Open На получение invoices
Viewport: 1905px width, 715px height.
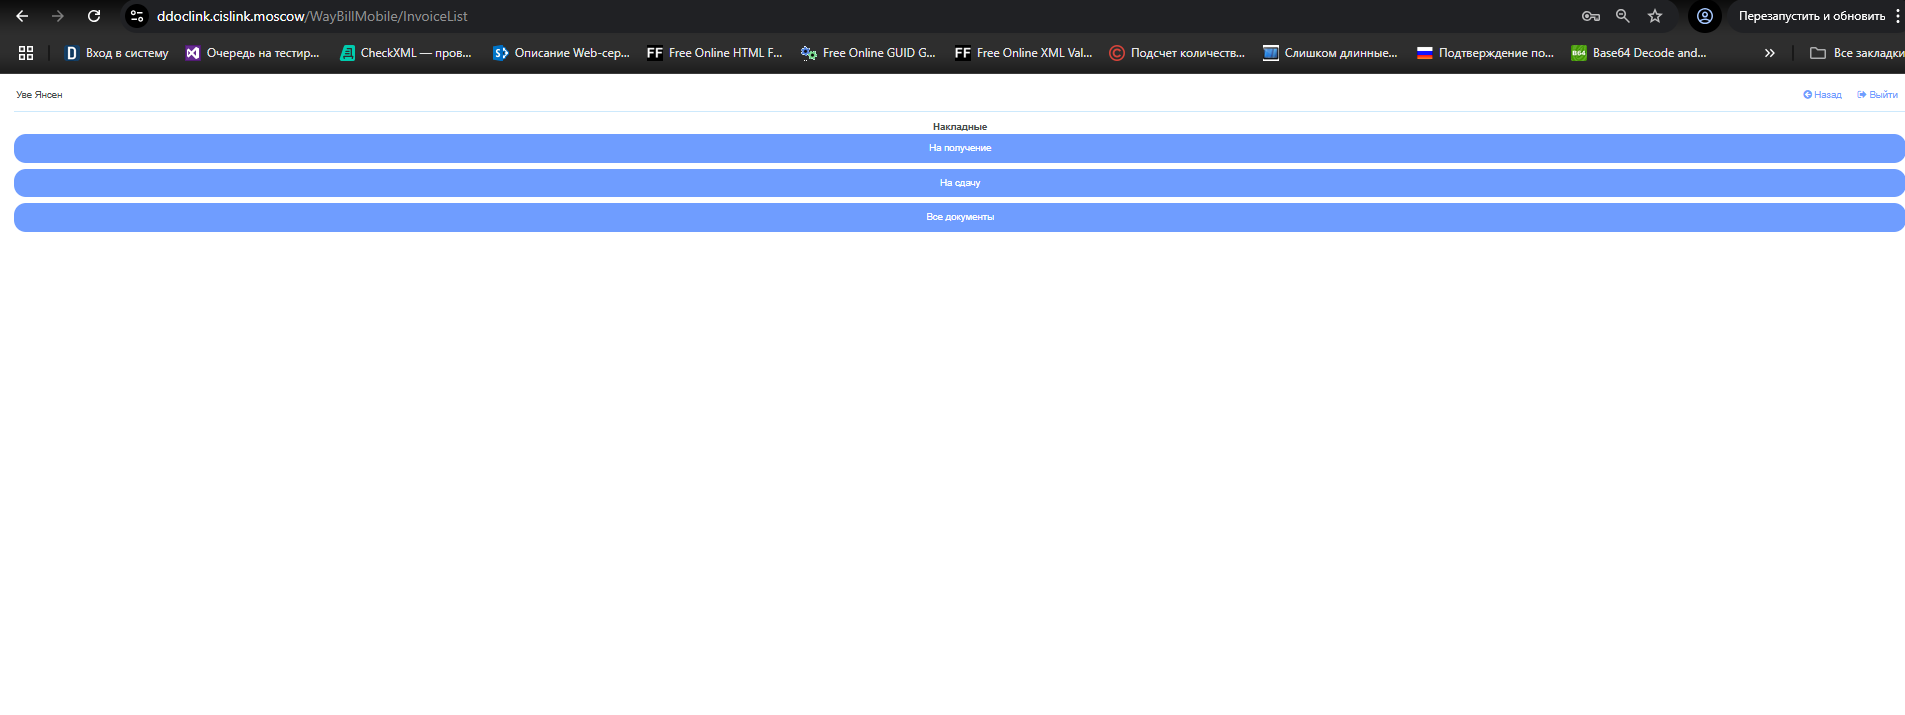tap(959, 148)
